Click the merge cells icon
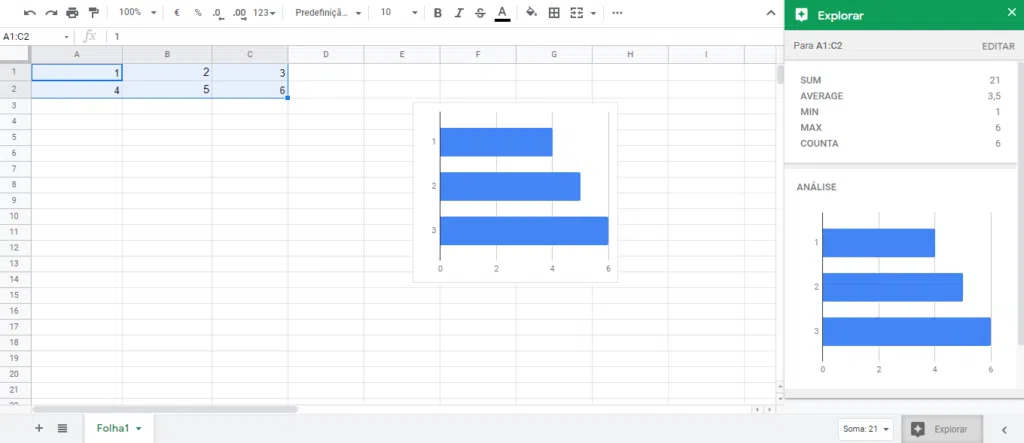 (x=576, y=12)
